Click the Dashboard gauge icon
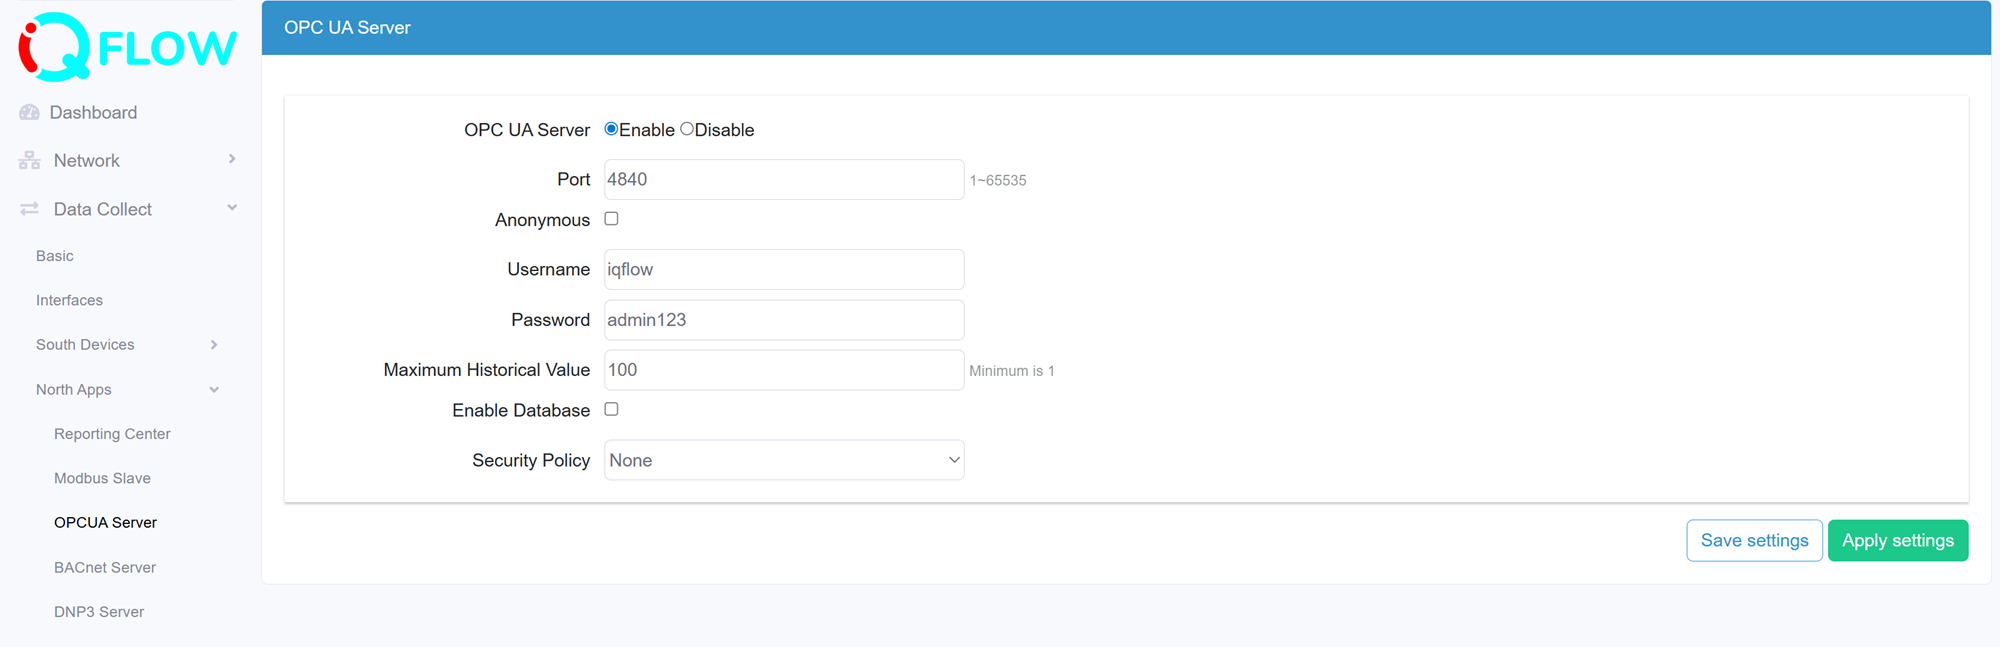This screenshot has width=2000, height=647. click(x=29, y=112)
